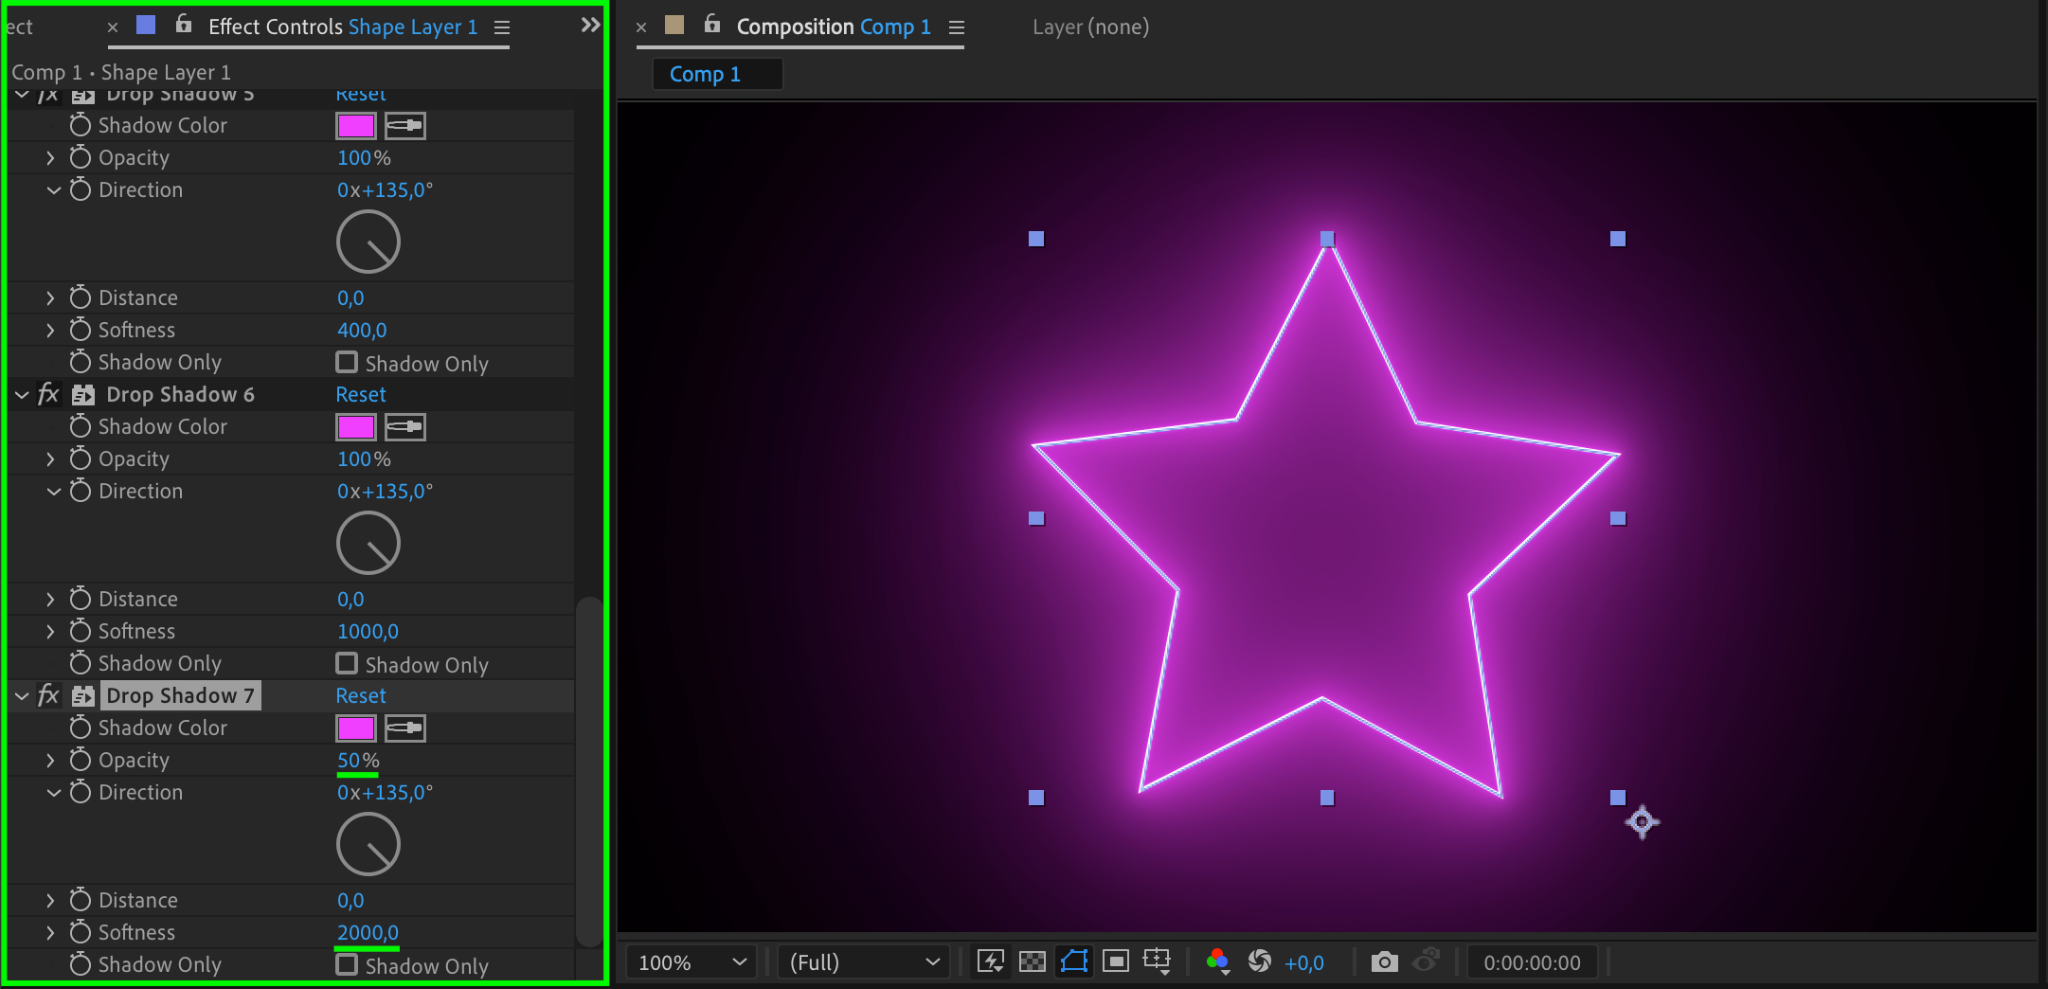The image size is (2048, 989).
Task: Use eyedropper for Drop Shadow 7 color
Action: (405, 728)
